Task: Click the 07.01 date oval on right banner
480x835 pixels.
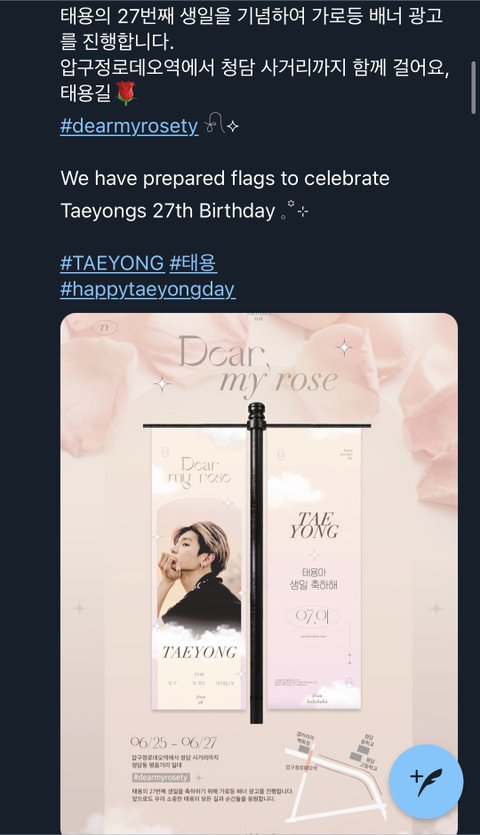Action: tap(313, 617)
